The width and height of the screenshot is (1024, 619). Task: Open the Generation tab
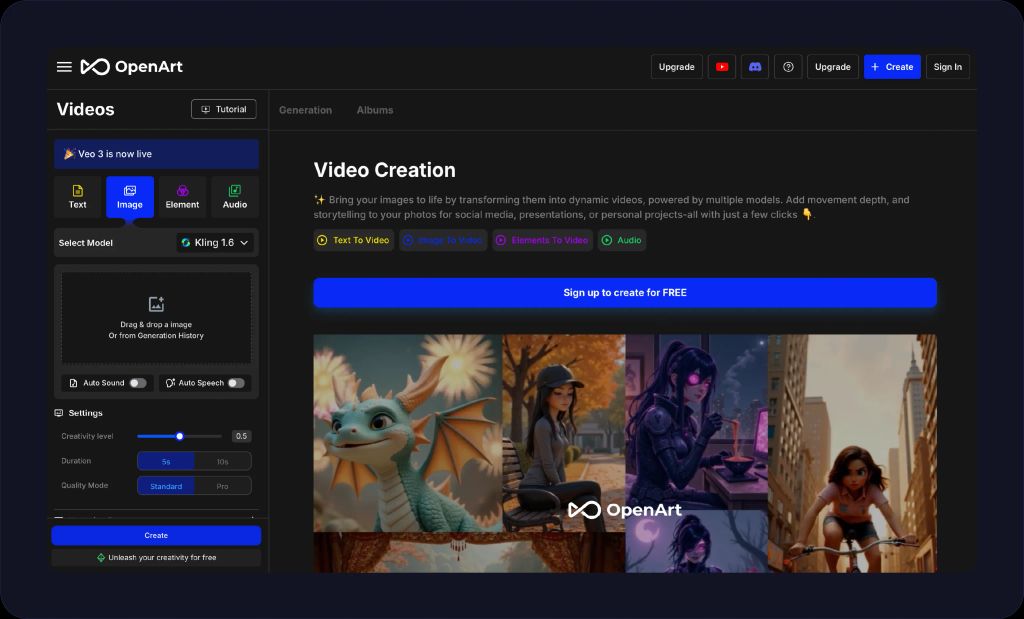pos(305,110)
